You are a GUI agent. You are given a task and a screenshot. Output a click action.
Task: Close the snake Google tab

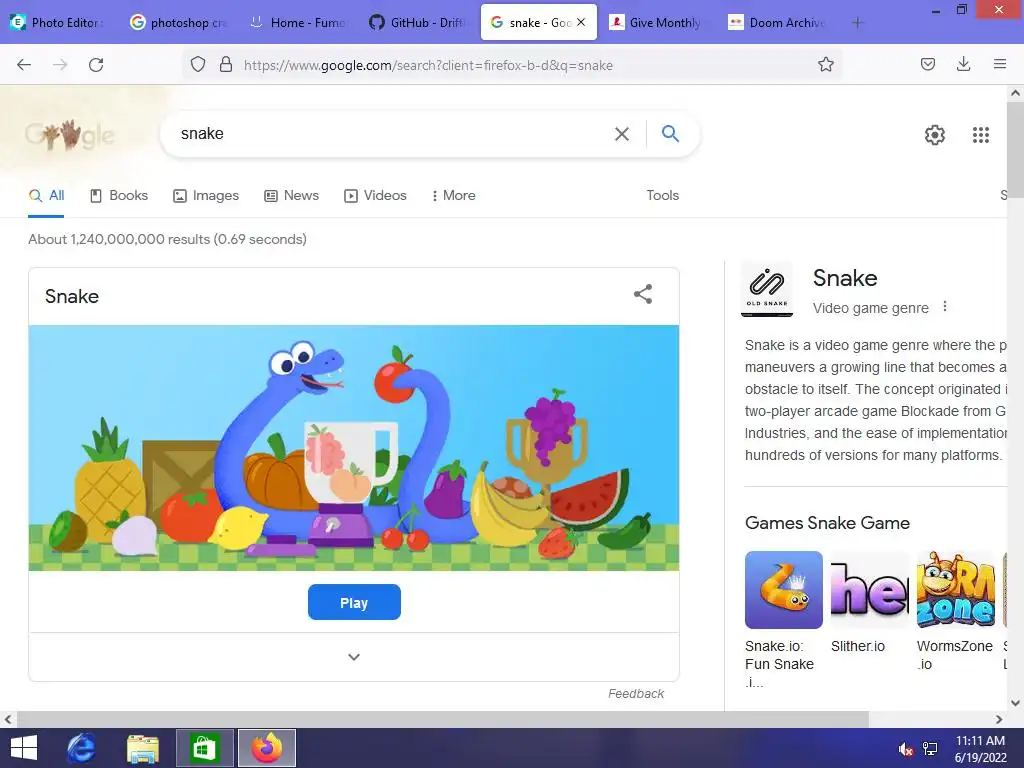[x=581, y=22]
